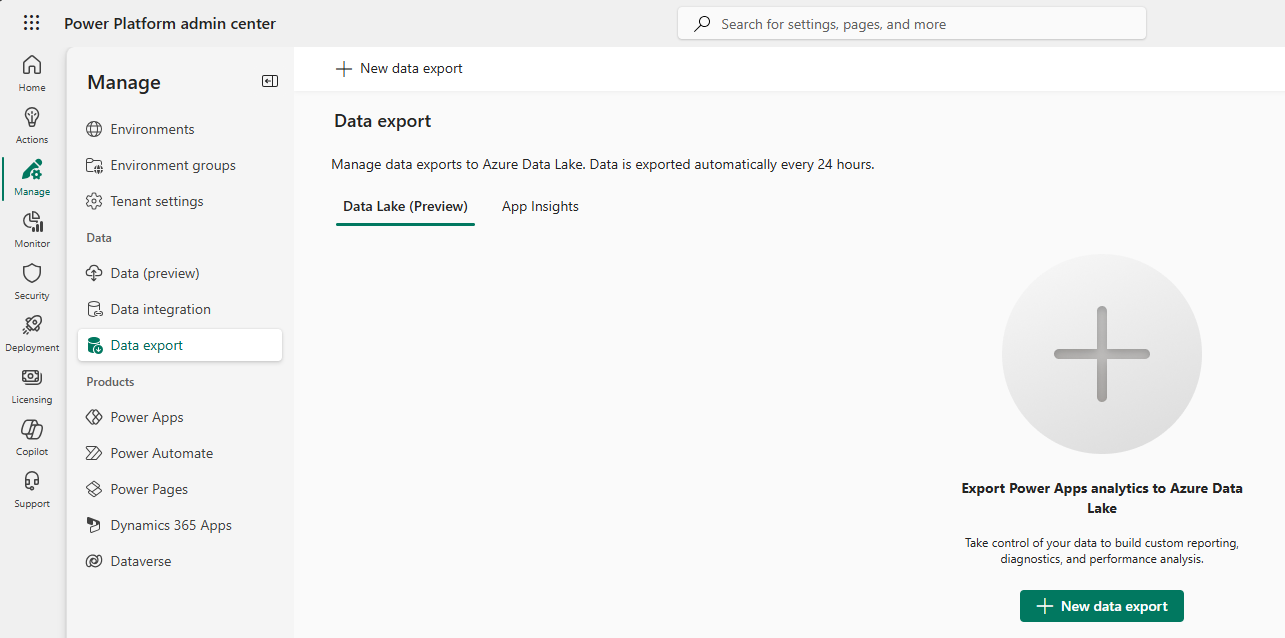The image size is (1285, 638).
Task: Select Monitor in the navigation rail
Action: 32,229
